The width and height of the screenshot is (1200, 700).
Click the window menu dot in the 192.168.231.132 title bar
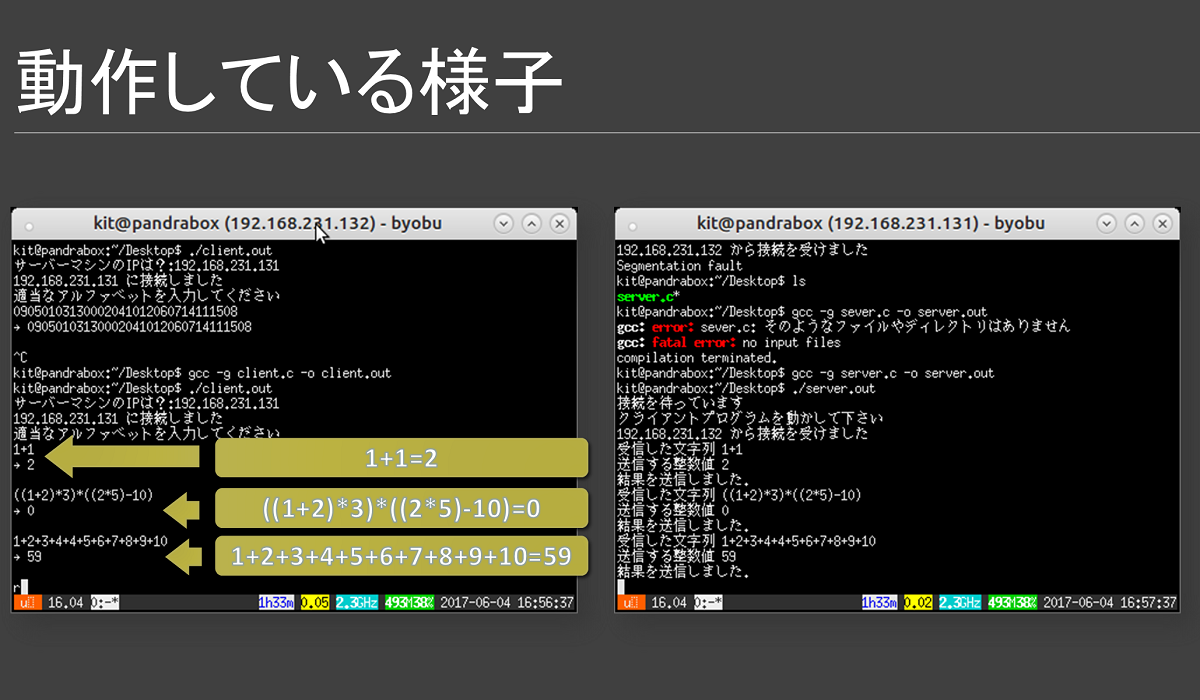pos(28,226)
